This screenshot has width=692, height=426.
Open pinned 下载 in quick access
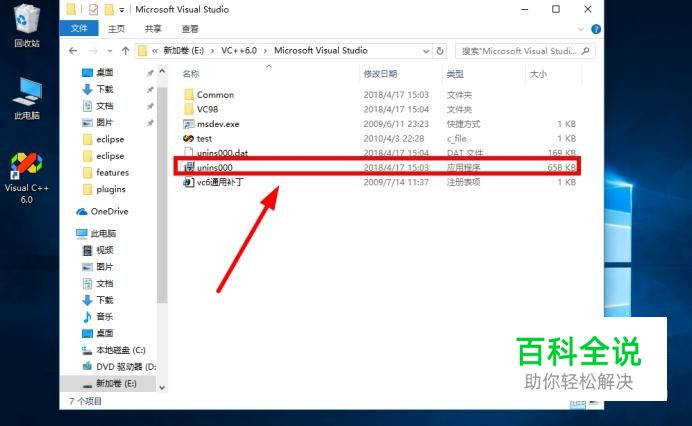(98, 89)
